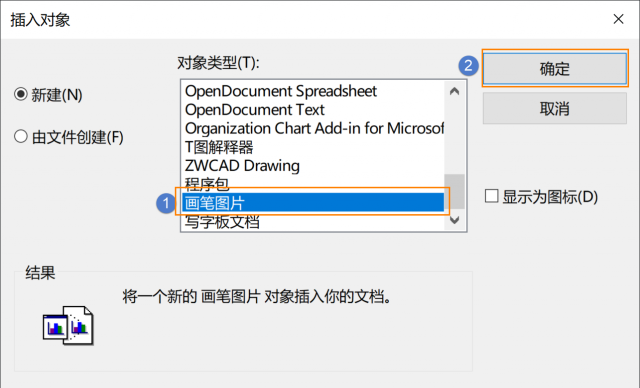
Task: Choose the 由文件创建(F) radio option
Action: [x=21, y=136]
